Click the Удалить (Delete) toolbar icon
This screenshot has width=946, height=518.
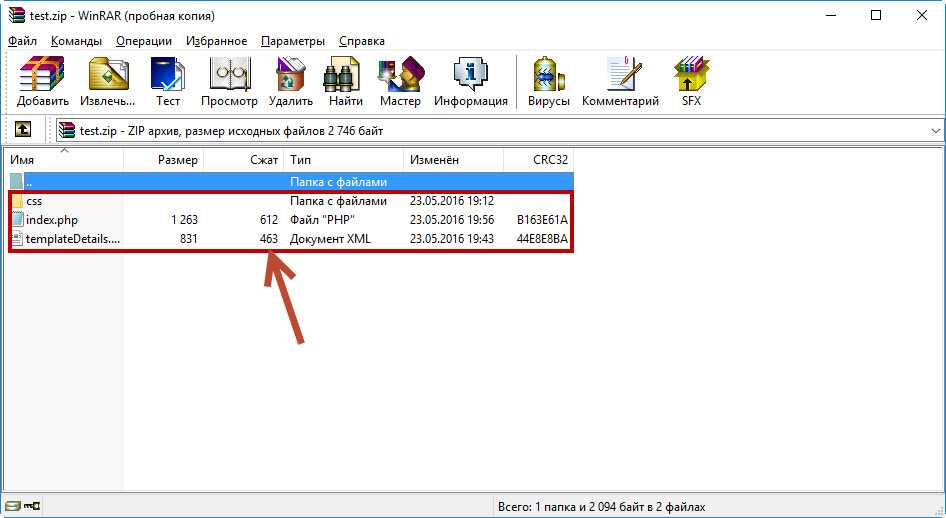point(290,81)
